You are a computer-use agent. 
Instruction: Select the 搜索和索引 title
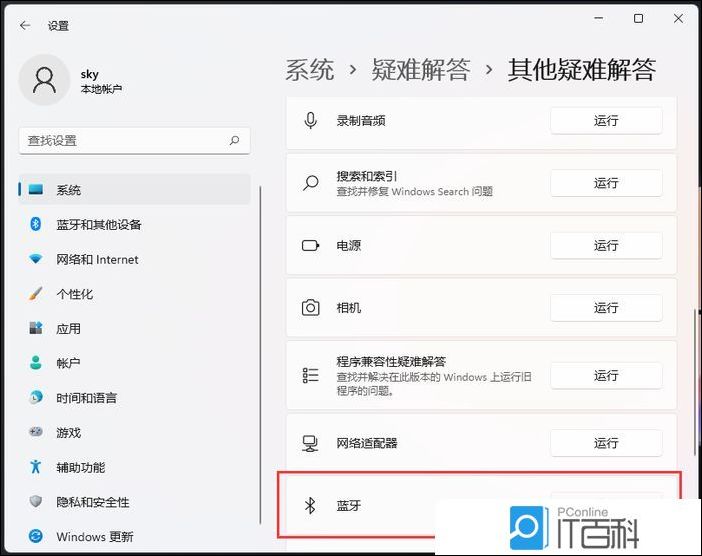(x=367, y=176)
